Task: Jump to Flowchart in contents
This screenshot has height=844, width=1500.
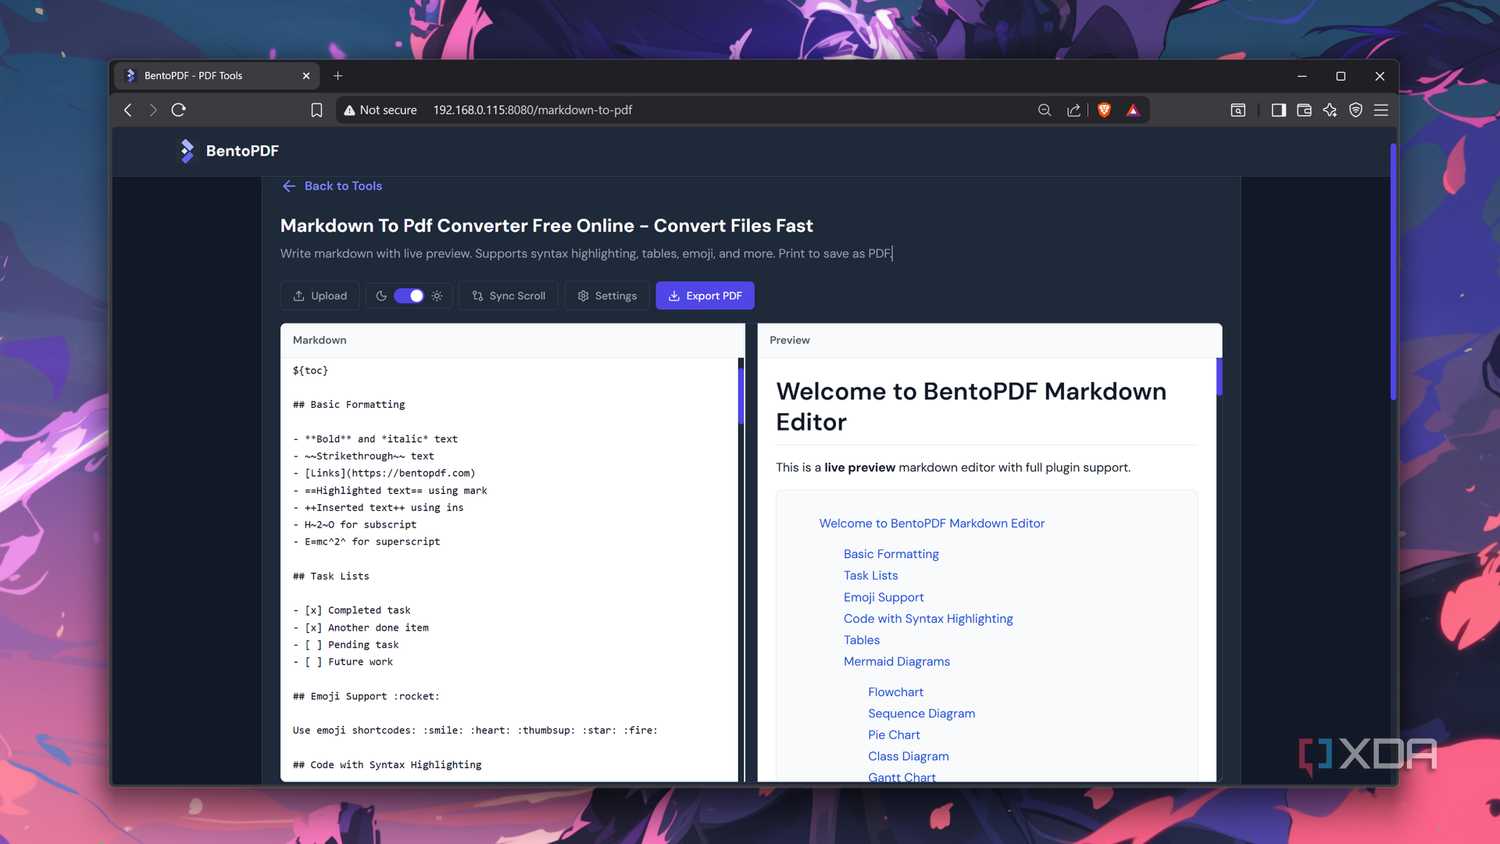Action: click(x=896, y=692)
